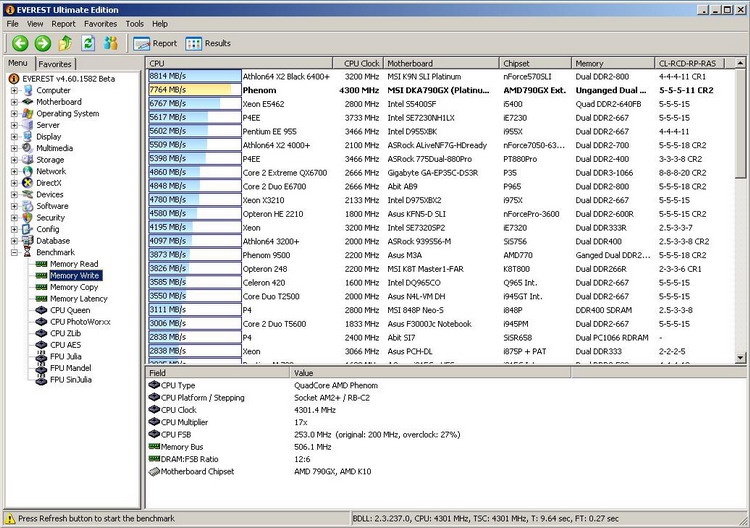Viewport: 750px width, 528px height.
Task: Select FPU SinJulia benchmark
Action: click(71, 380)
